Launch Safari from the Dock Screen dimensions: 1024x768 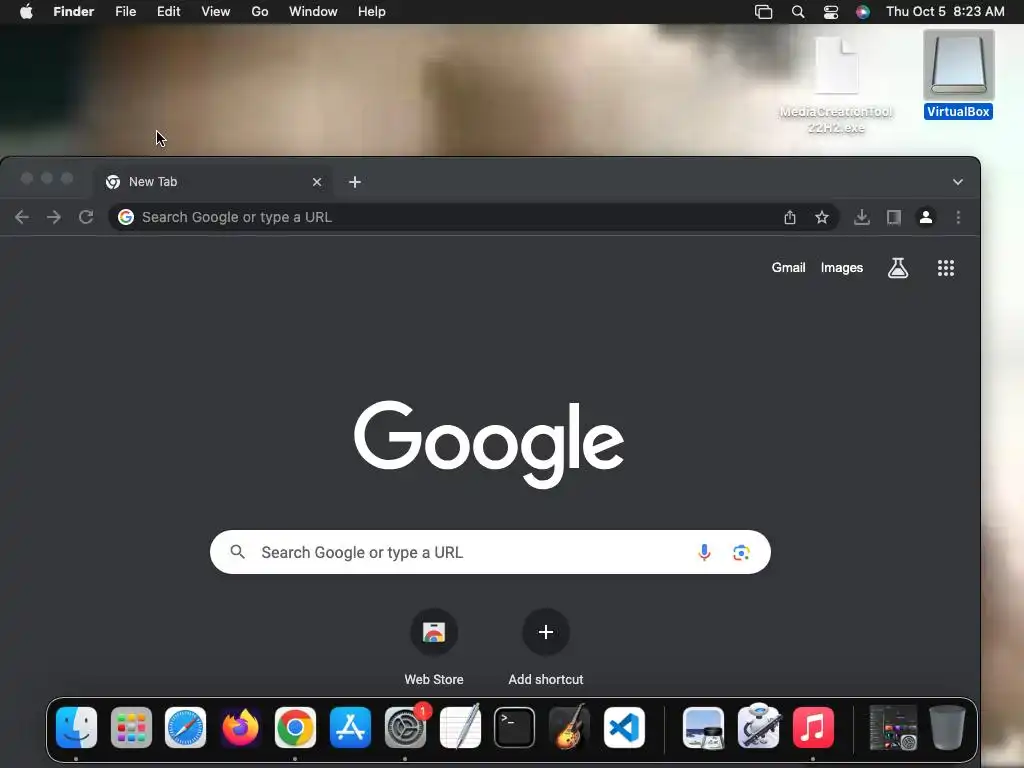pos(185,728)
